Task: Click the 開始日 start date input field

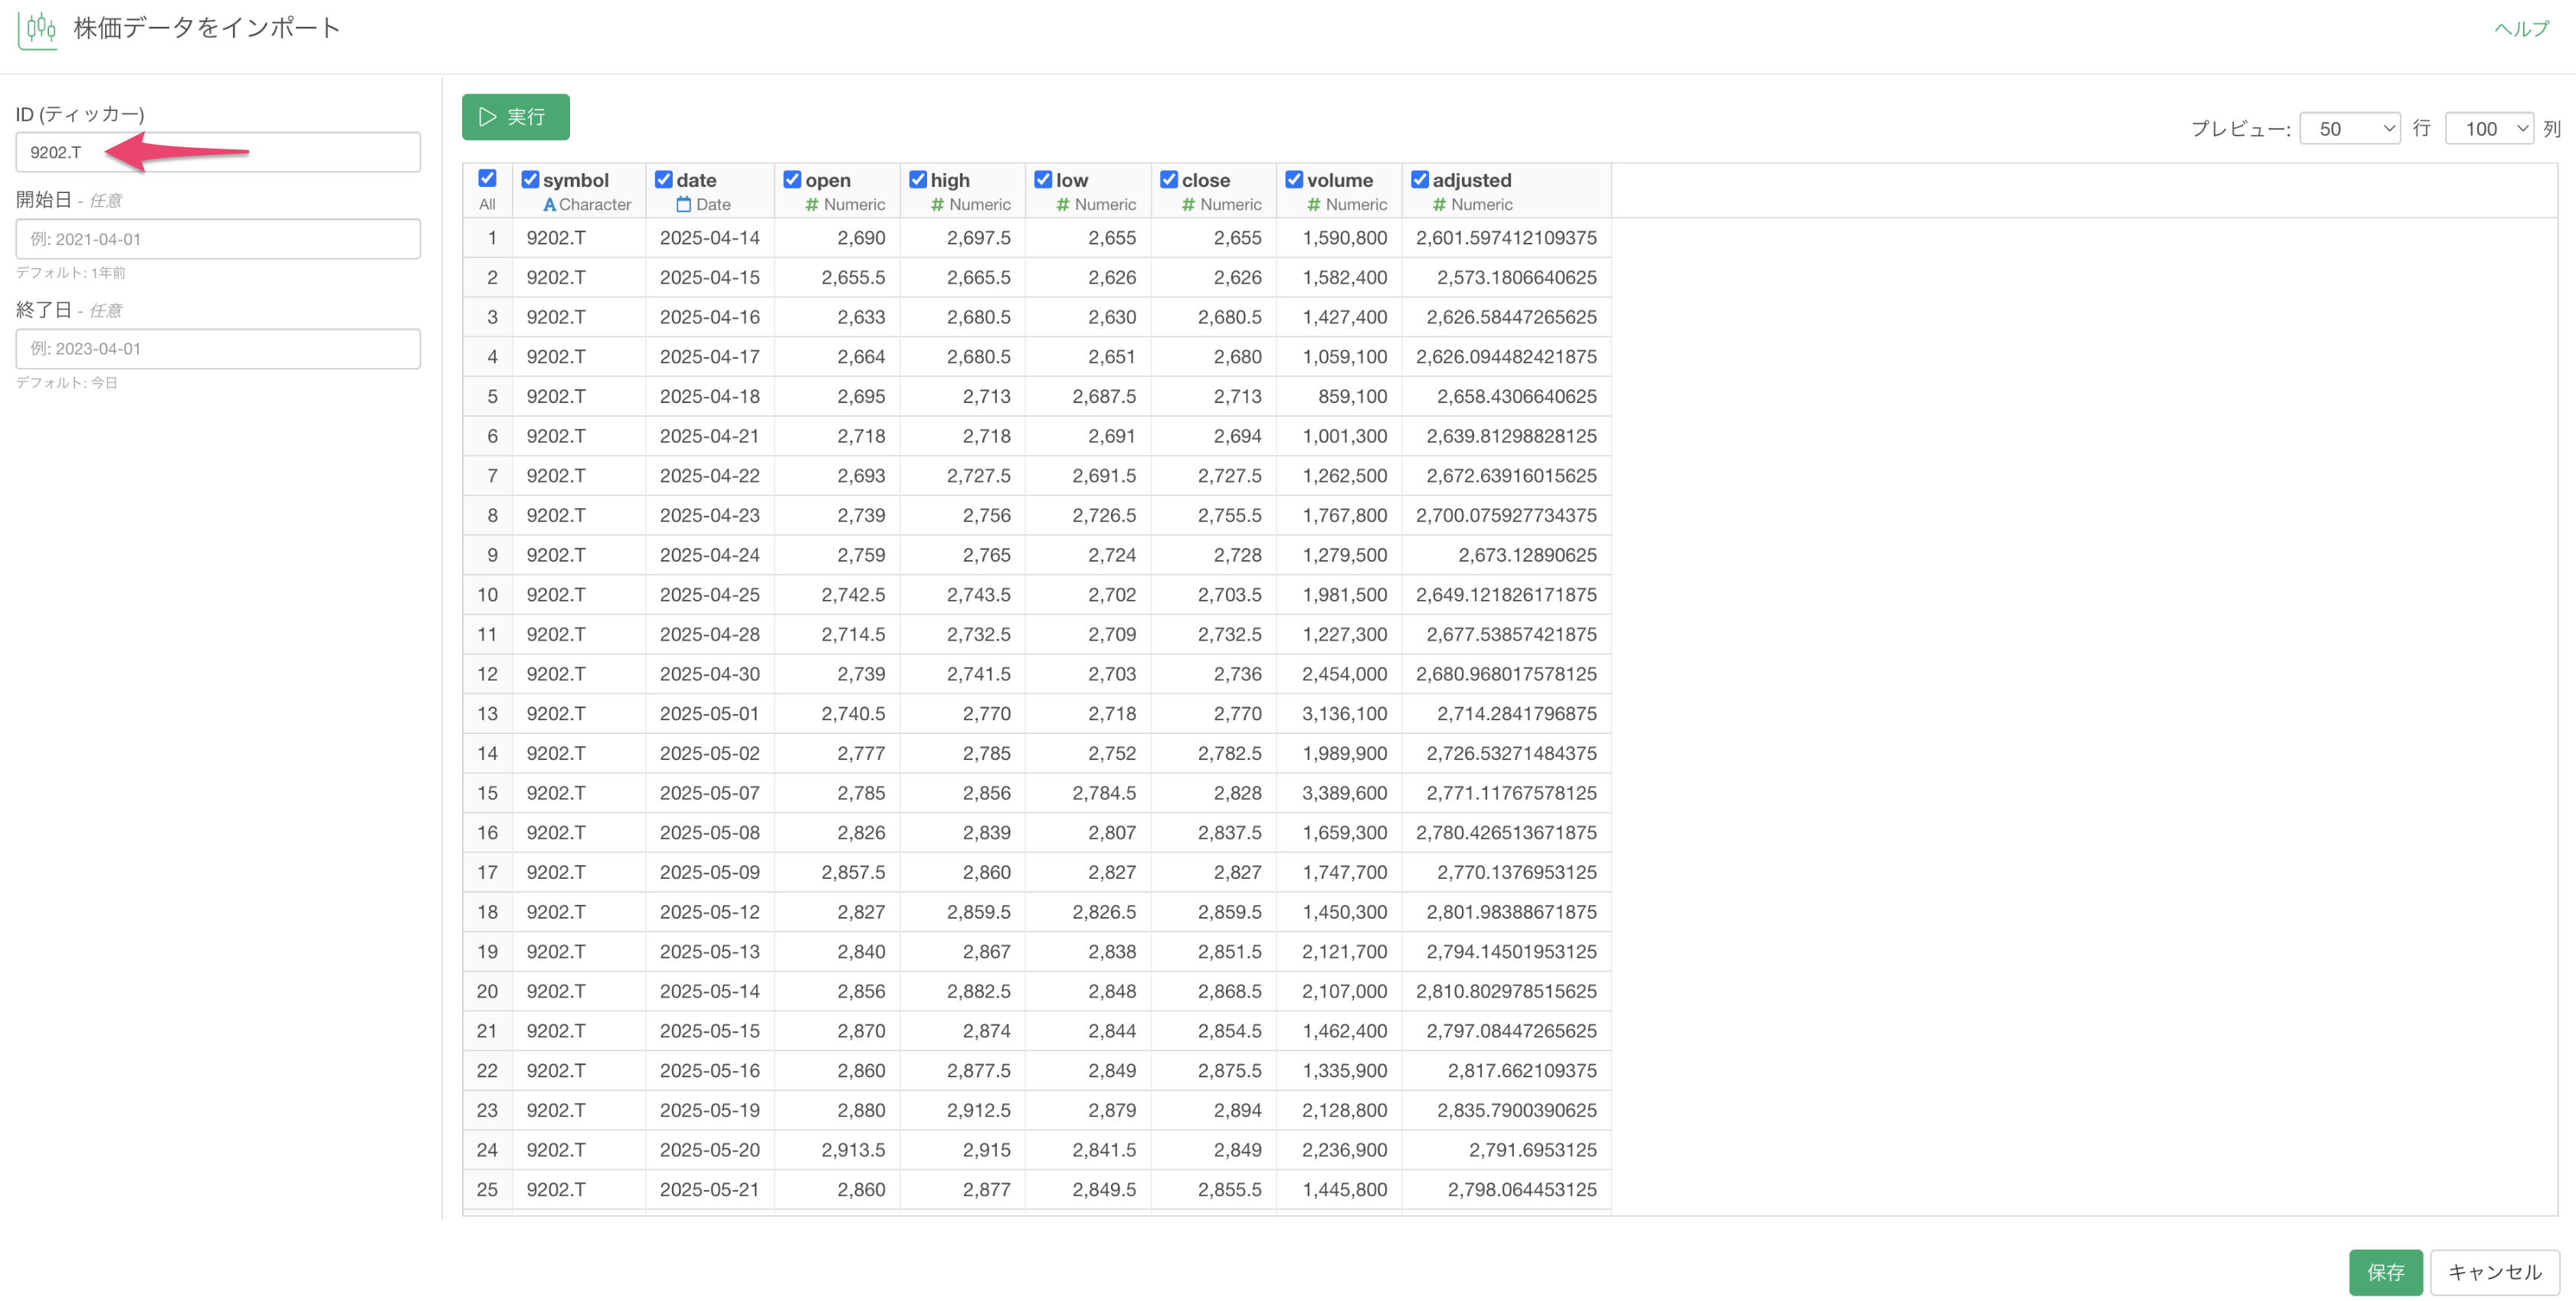Action: 218,240
